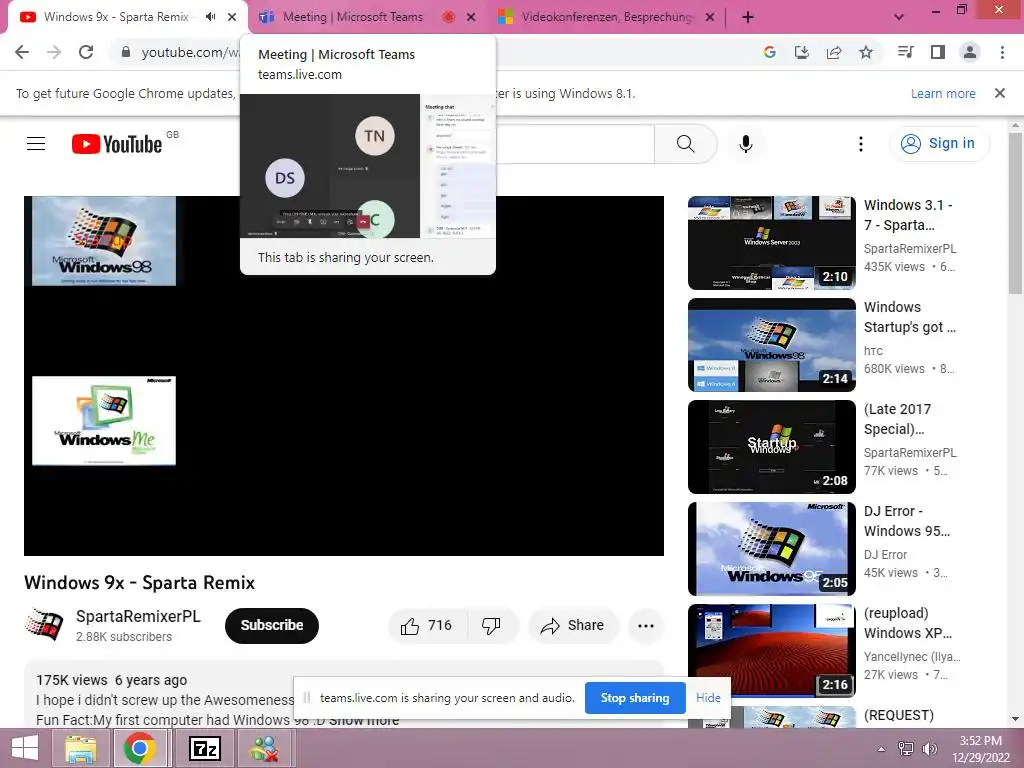The image size is (1024, 768).
Task: Search with voice microphone button
Action: pos(746,144)
